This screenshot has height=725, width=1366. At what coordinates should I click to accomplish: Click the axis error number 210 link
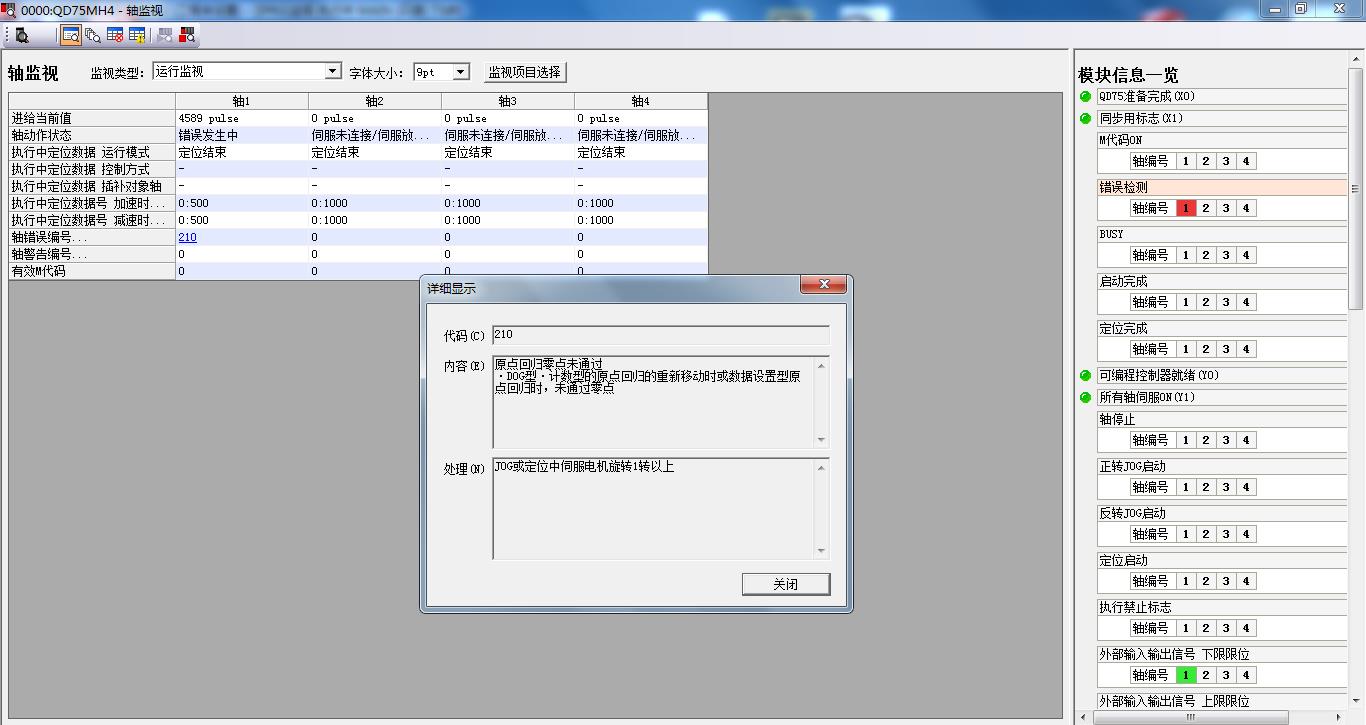click(187, 237)
